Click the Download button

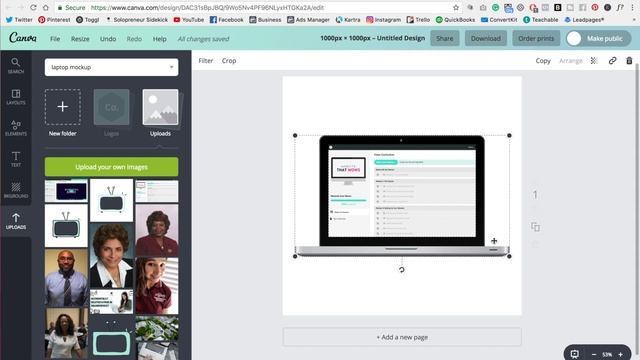(x=486, y=38)
